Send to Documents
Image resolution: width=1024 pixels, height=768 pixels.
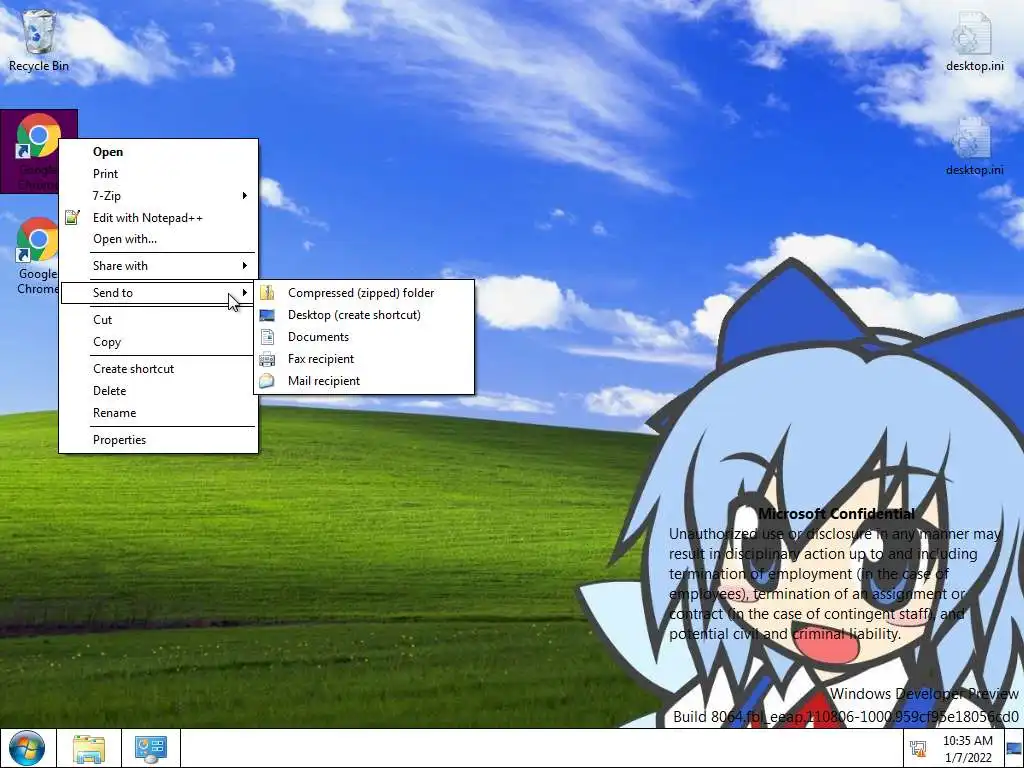point(364,337)
